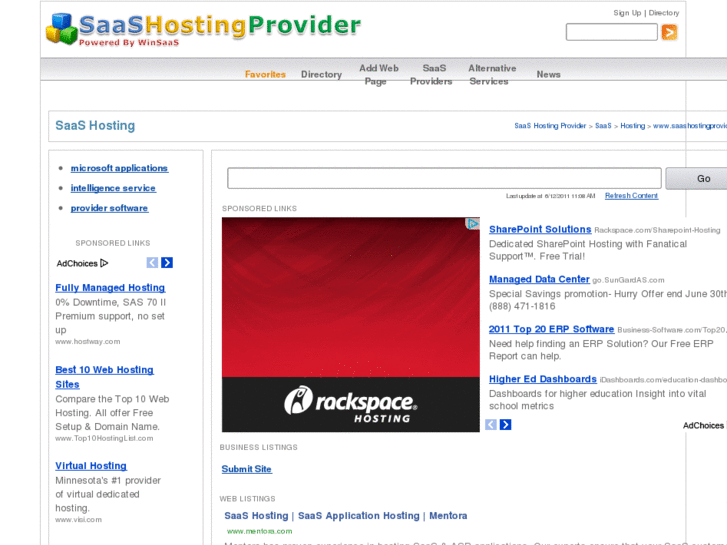The image size is (727, 545).
Task: Click next arrow below sponsored links list
Action: click(x=505, y=424)
